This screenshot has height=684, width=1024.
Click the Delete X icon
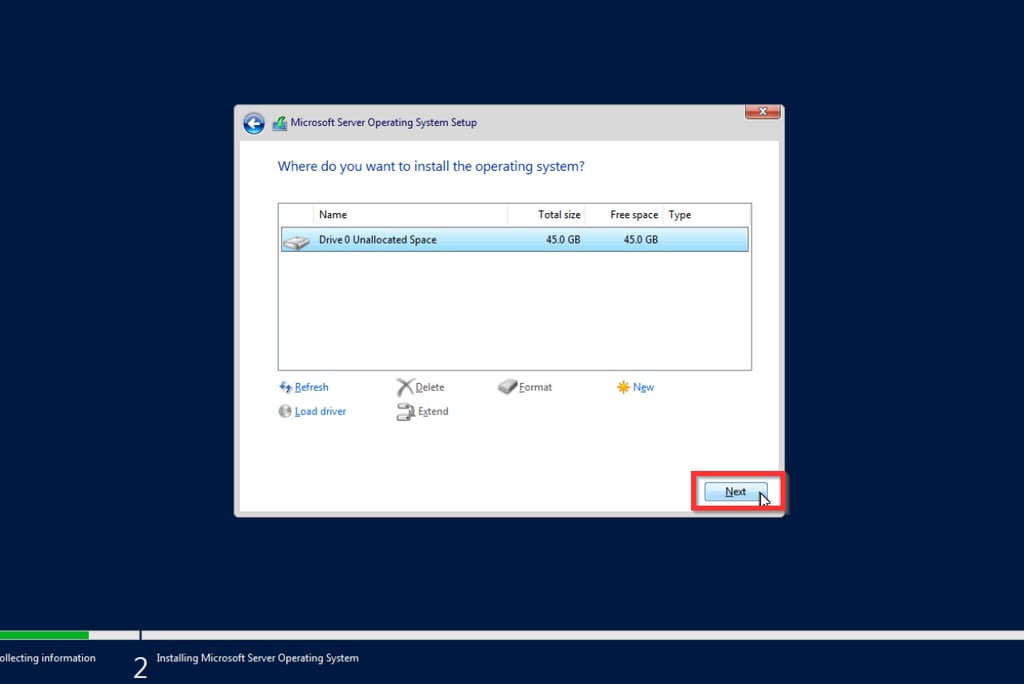(405, 387)
